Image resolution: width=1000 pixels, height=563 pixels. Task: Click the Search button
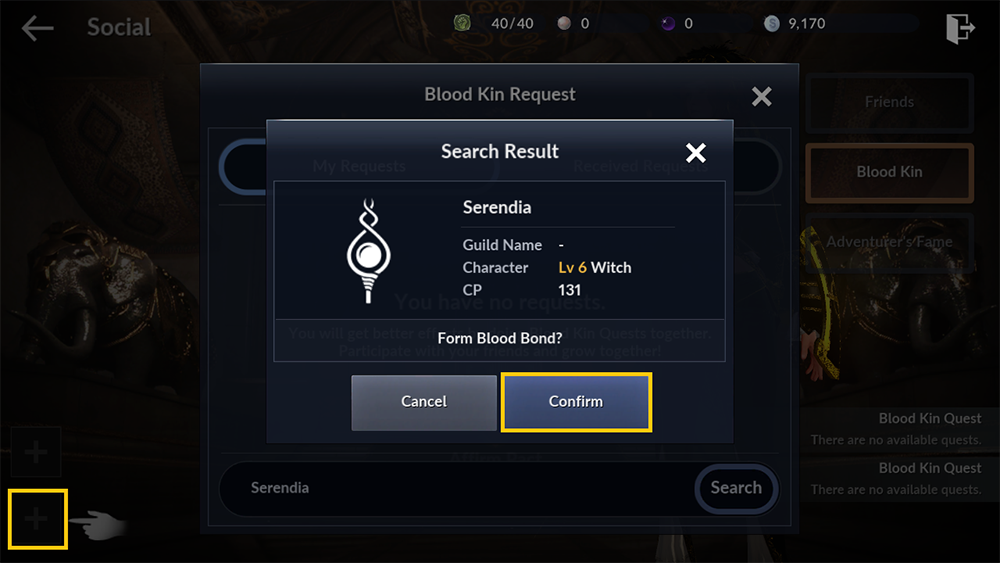click(736, 488)
